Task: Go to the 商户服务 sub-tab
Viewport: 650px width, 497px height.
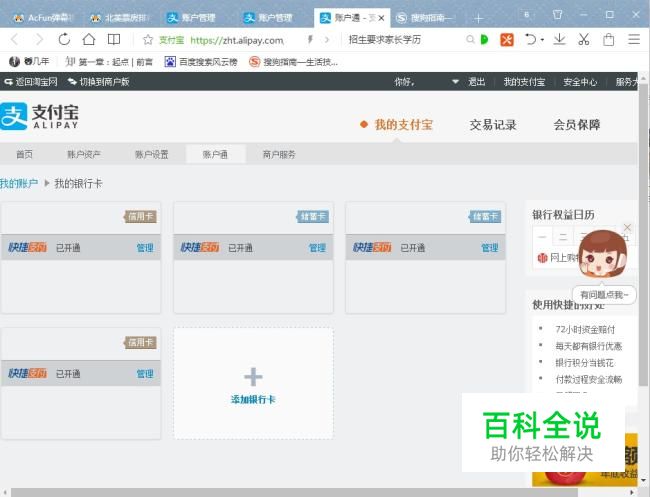Action: pyautogui.click(x=279, y=154)
